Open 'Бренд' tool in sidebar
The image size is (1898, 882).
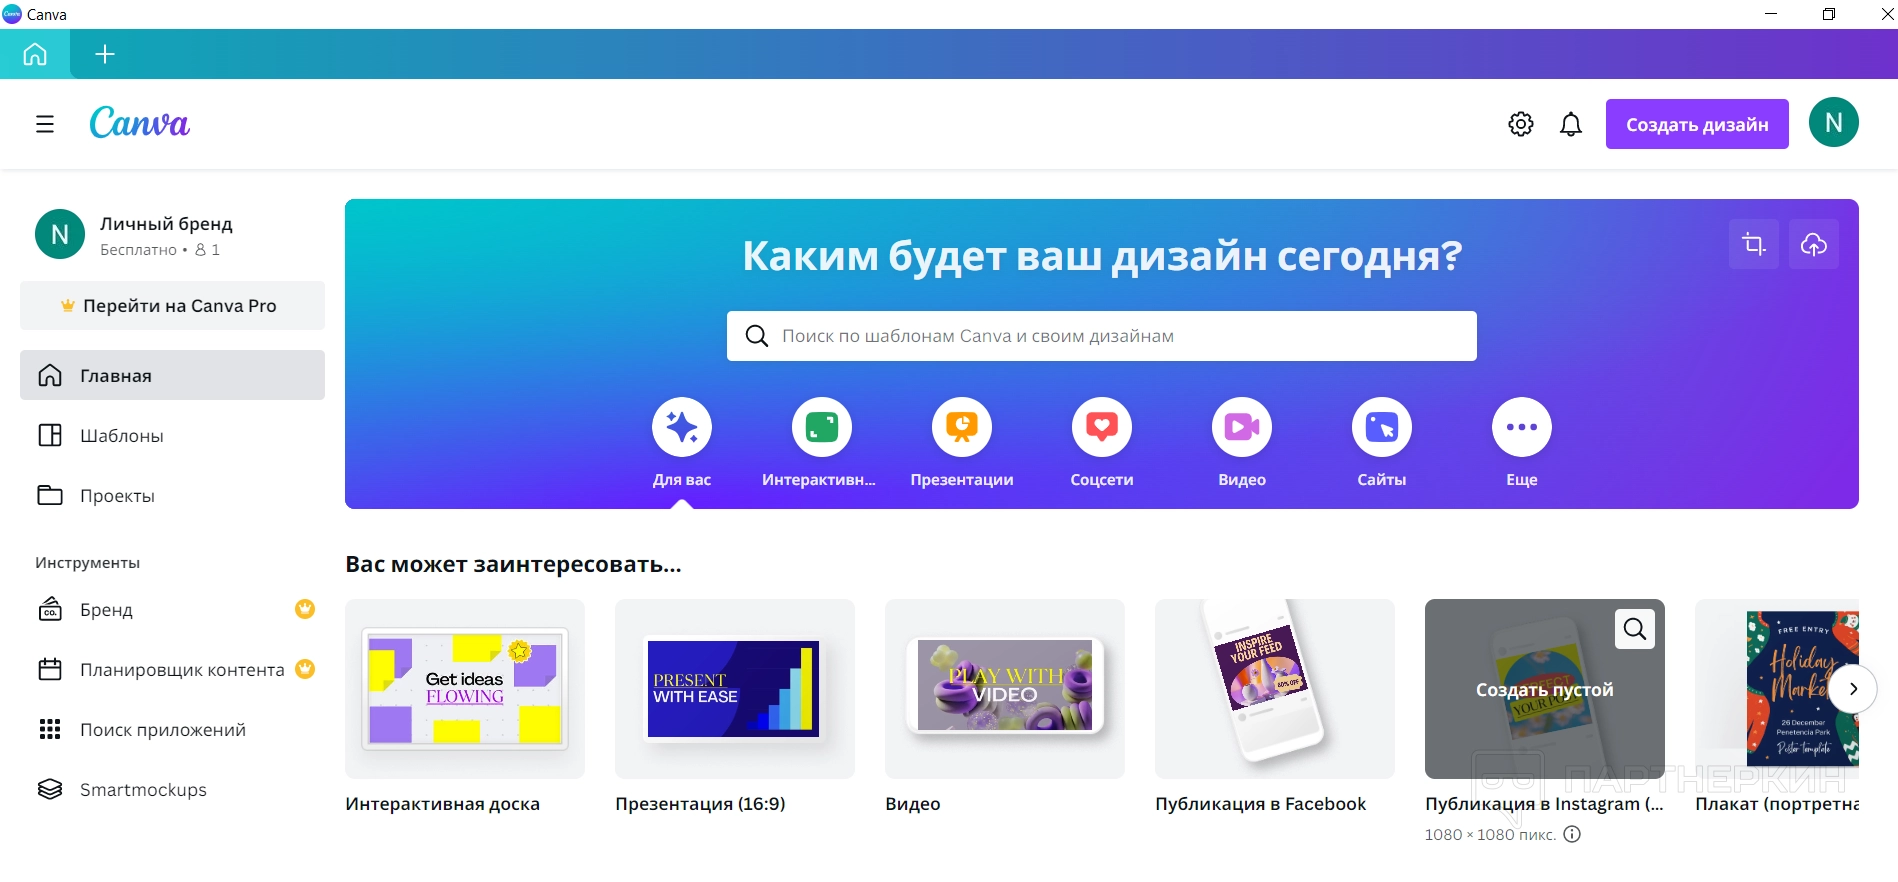coord(172,609)
